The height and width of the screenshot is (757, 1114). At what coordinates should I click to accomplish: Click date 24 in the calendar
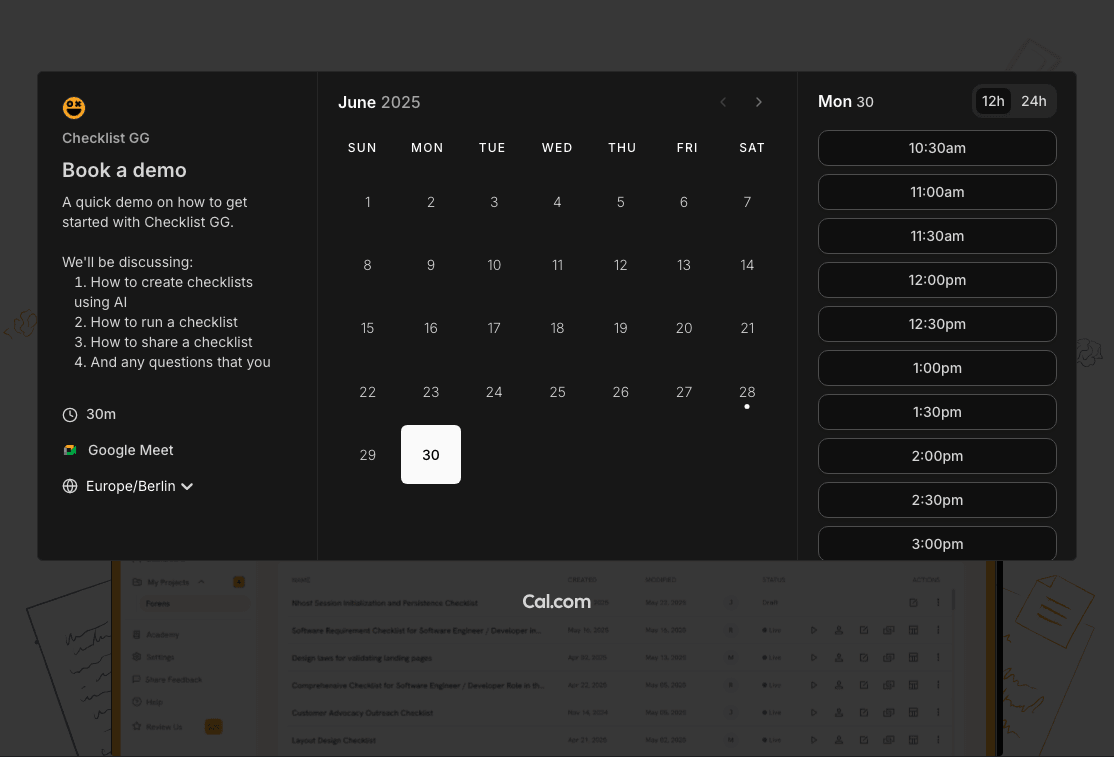[x=494, y=392]
